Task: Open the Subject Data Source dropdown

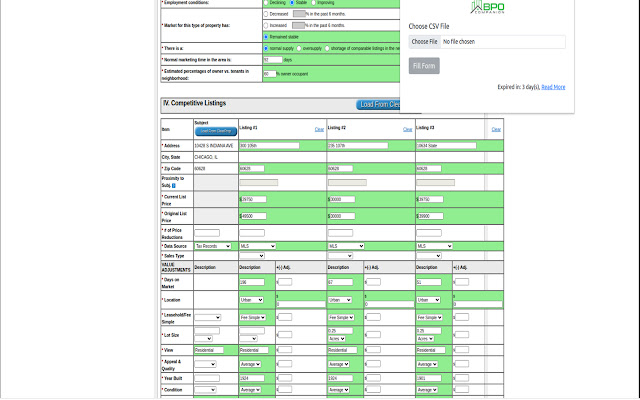Action: (214, 245)
